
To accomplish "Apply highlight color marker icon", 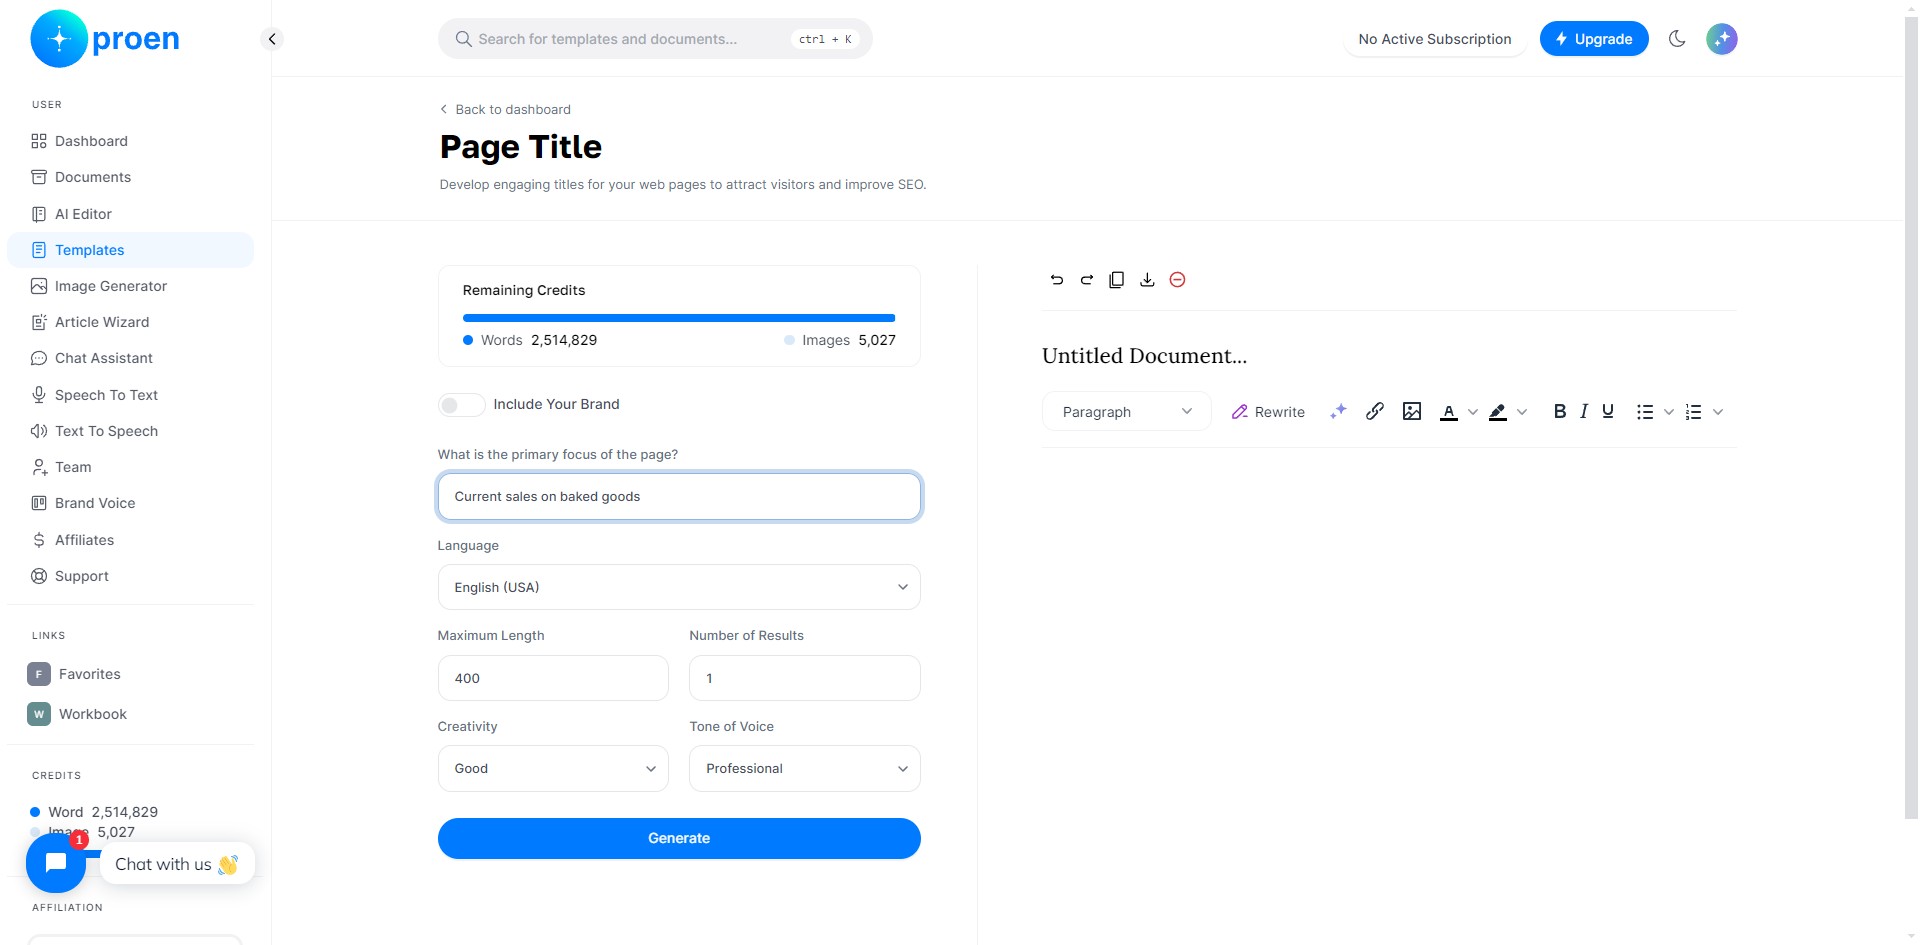I will [x=1498, y=412].
